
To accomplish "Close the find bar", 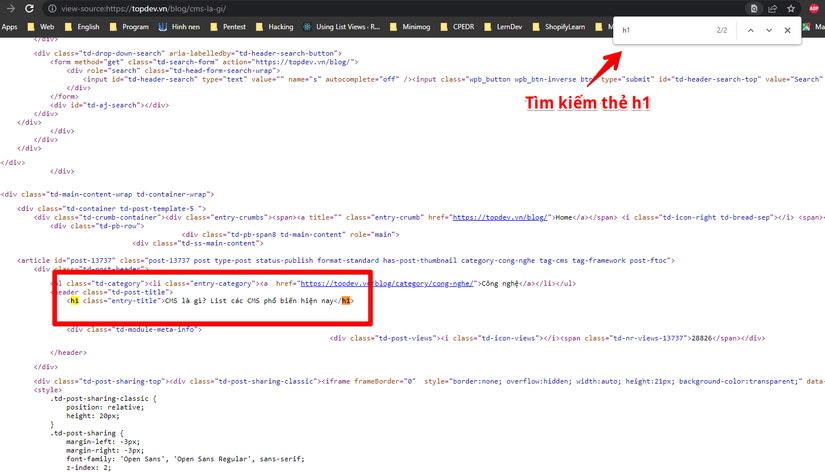I will pos(788,31).
